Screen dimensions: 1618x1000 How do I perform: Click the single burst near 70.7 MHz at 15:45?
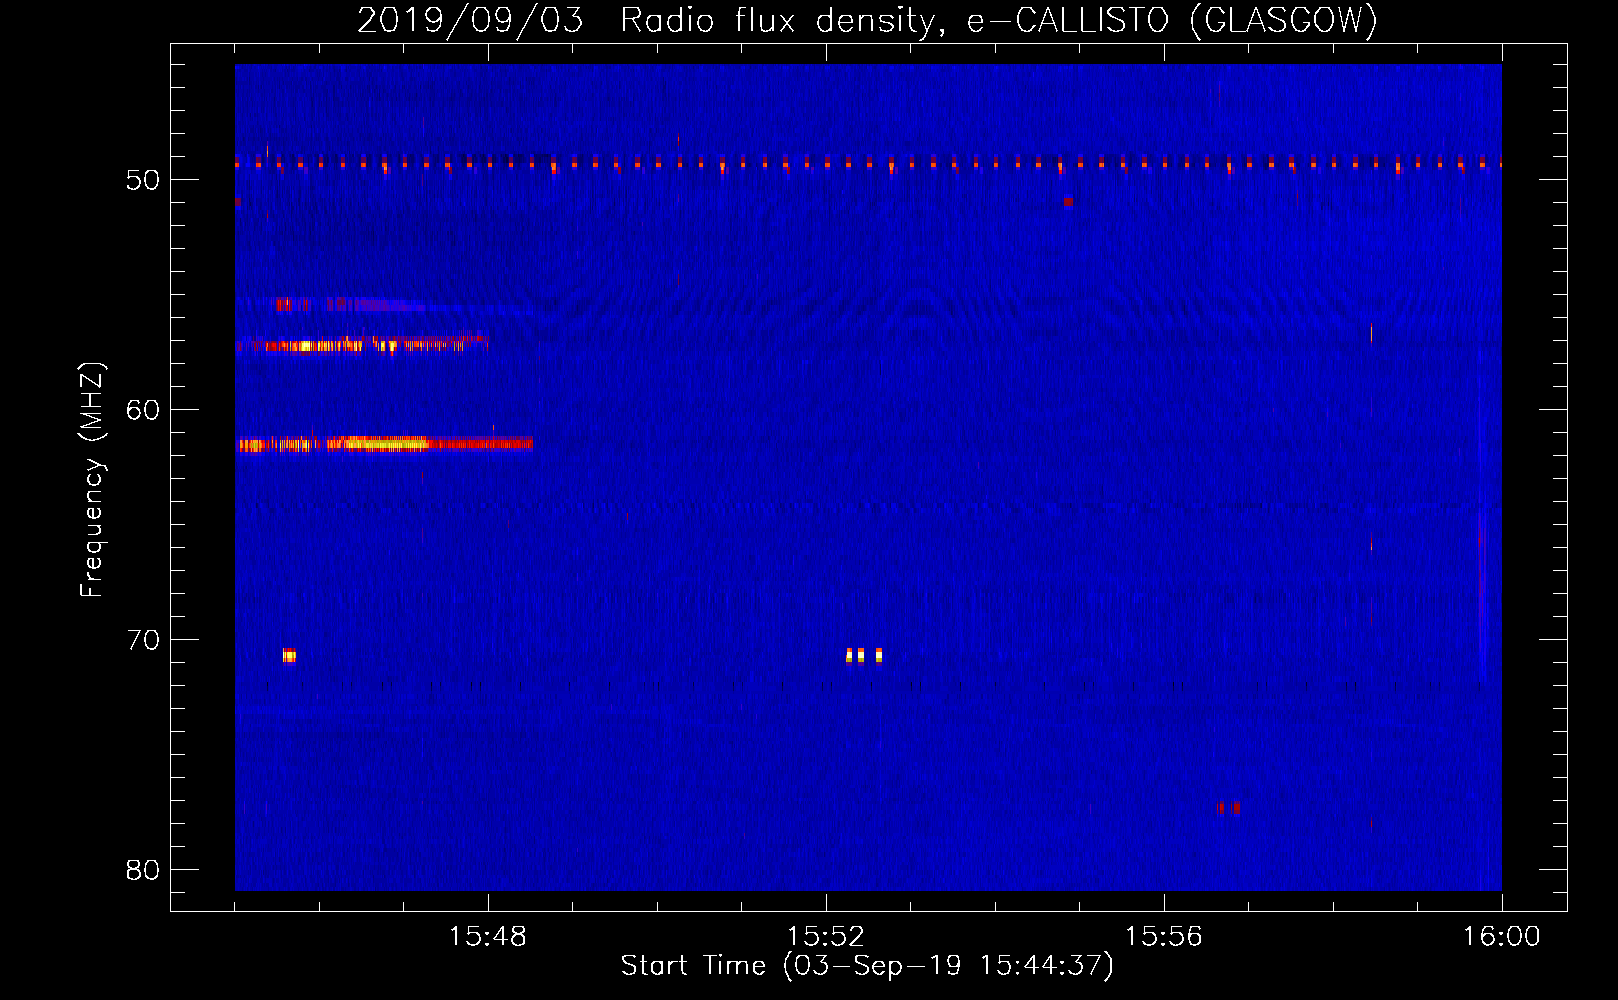pos(289,655)
